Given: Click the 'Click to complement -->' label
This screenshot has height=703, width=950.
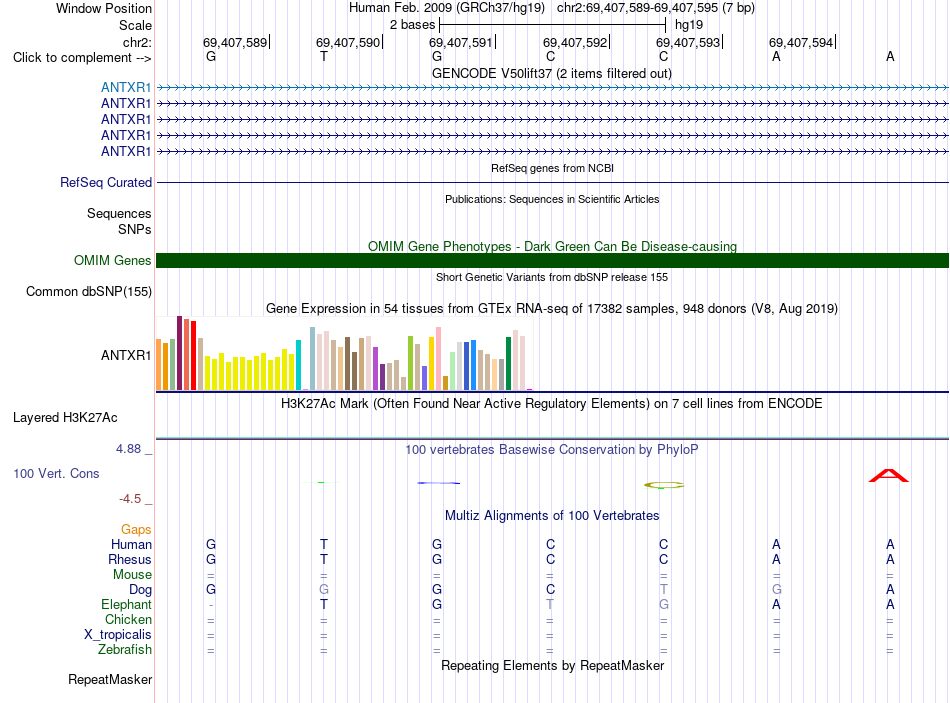Looking at the screenshot, I should tap(82, 58).
